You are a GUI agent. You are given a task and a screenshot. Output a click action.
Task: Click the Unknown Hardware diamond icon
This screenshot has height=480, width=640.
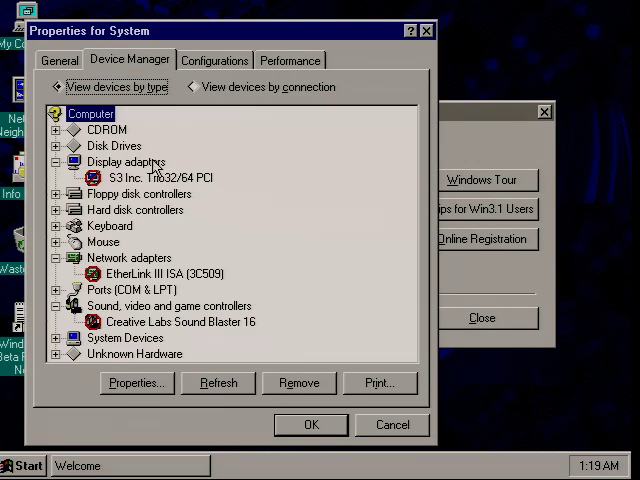pyautogui.click(x=74, y=354)
